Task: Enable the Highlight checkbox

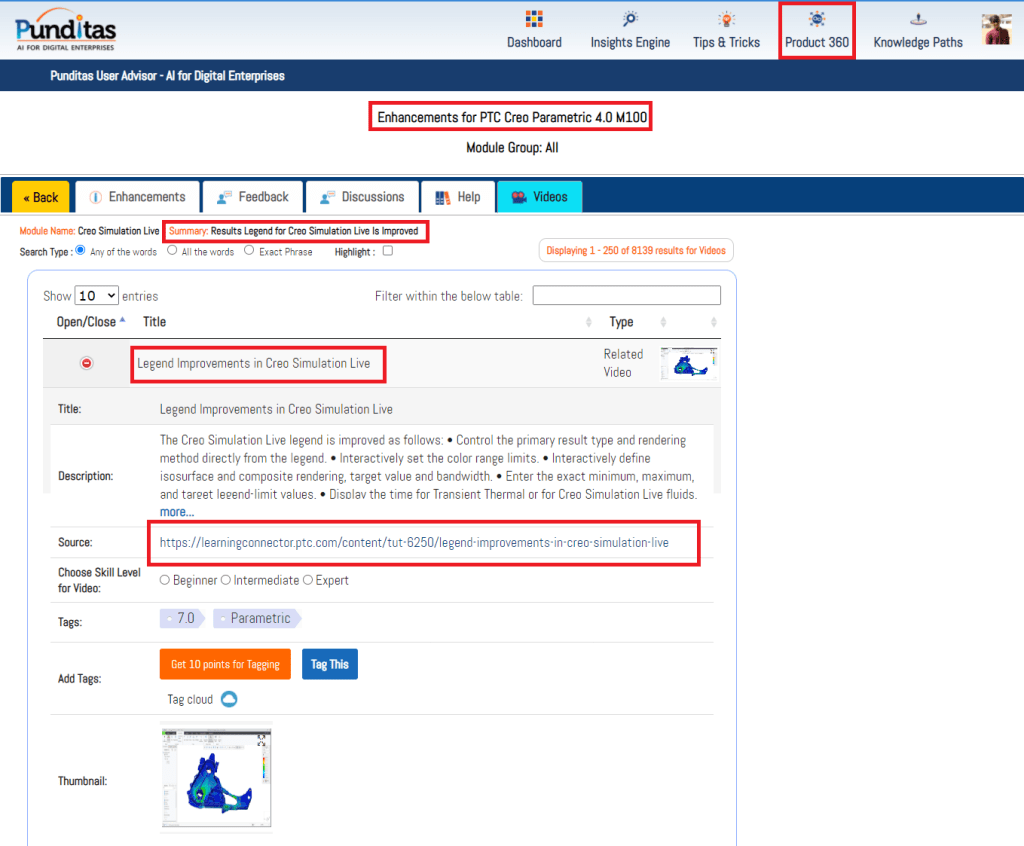Action: tap(388, 251)
